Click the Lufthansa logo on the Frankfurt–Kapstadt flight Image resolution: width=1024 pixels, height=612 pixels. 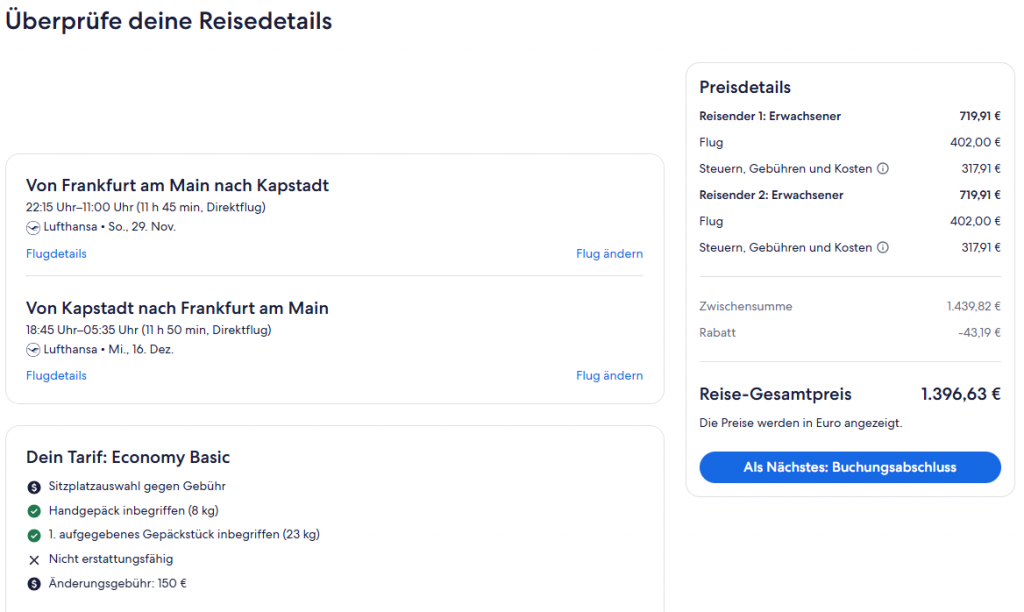33,227
